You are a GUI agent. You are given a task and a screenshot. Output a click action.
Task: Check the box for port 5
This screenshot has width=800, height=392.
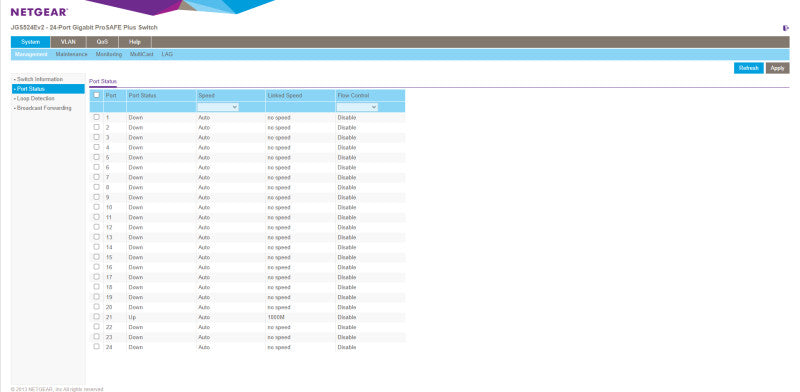tap(96, 157)
